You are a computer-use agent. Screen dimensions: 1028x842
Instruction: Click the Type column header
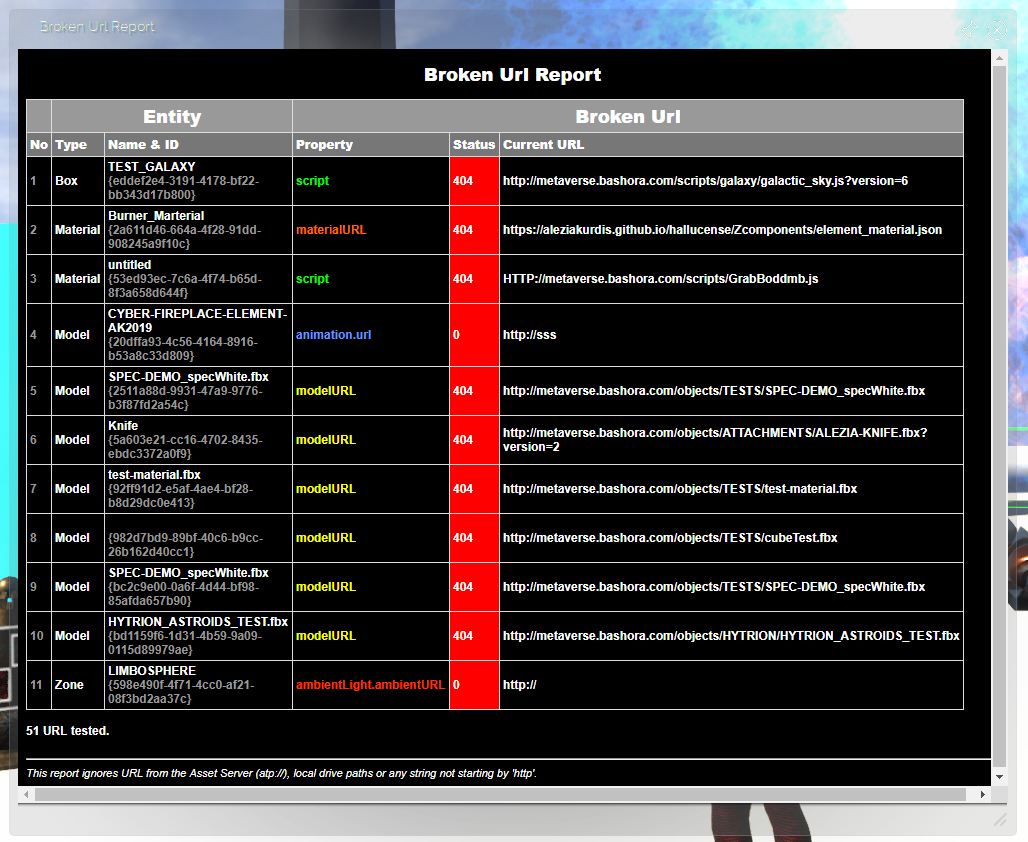coord(78,144)
